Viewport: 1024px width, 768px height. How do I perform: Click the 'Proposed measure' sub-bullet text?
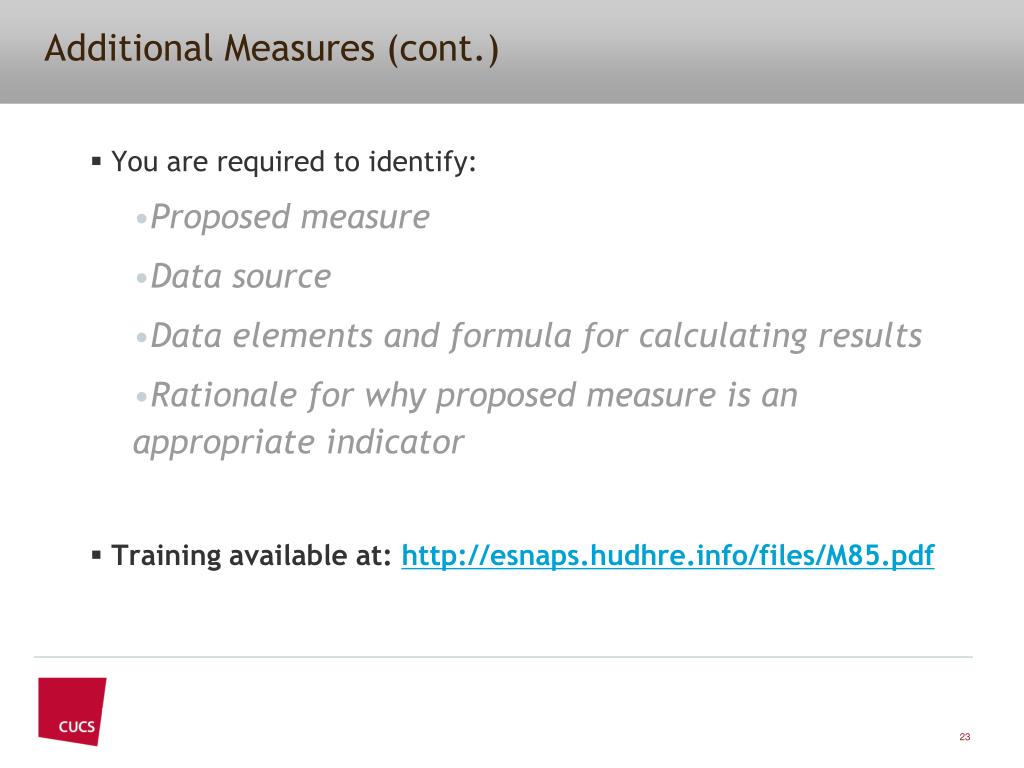click(x=290, y=217)
